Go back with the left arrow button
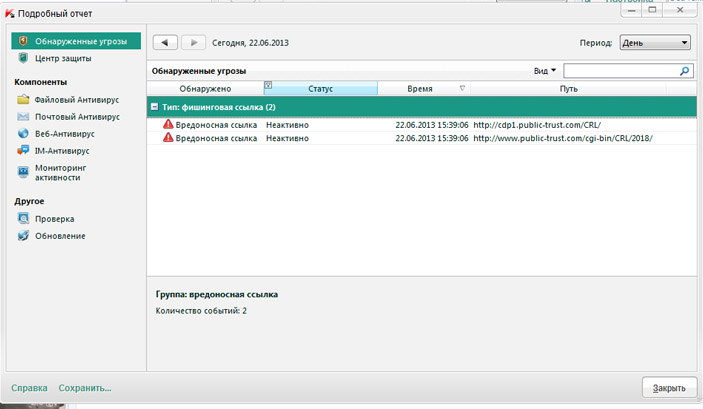Image resolution: width=703 pixels, height=409 pixels. [x=165, y=42]
